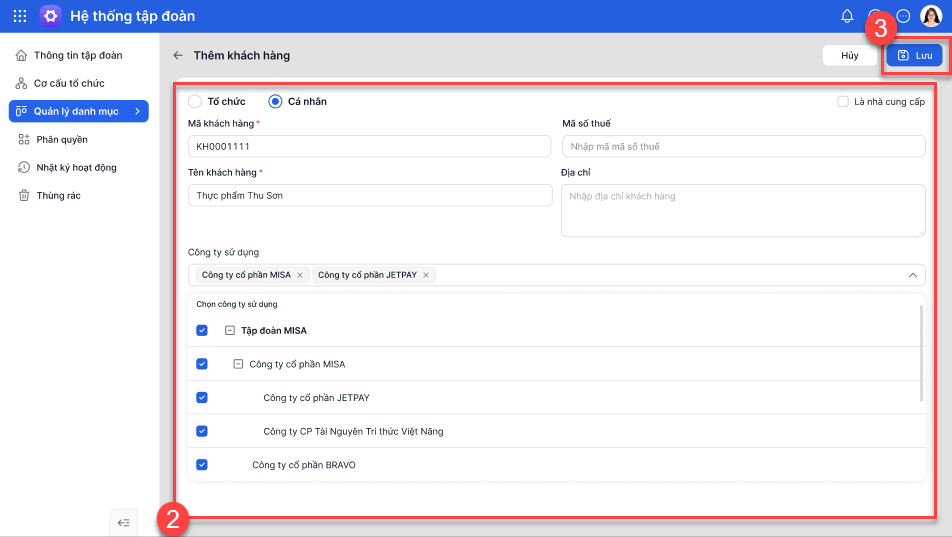Viewport: 952px width, 537px height.
Task: Collapse the Công ty sử dụng dropdown arrow
Action: 913,275
